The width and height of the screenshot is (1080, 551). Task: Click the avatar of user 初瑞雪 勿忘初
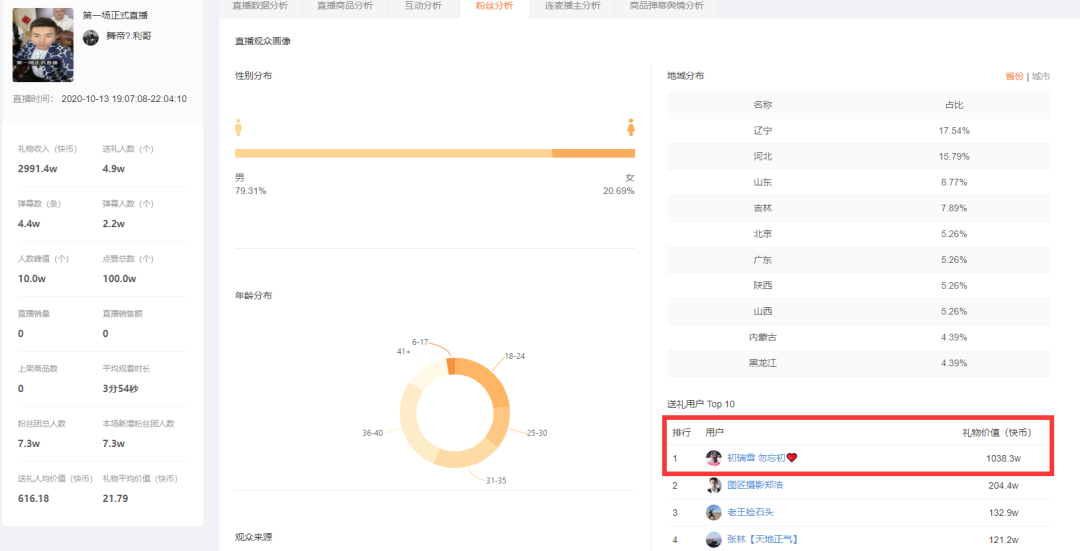[x=714, y=458]
